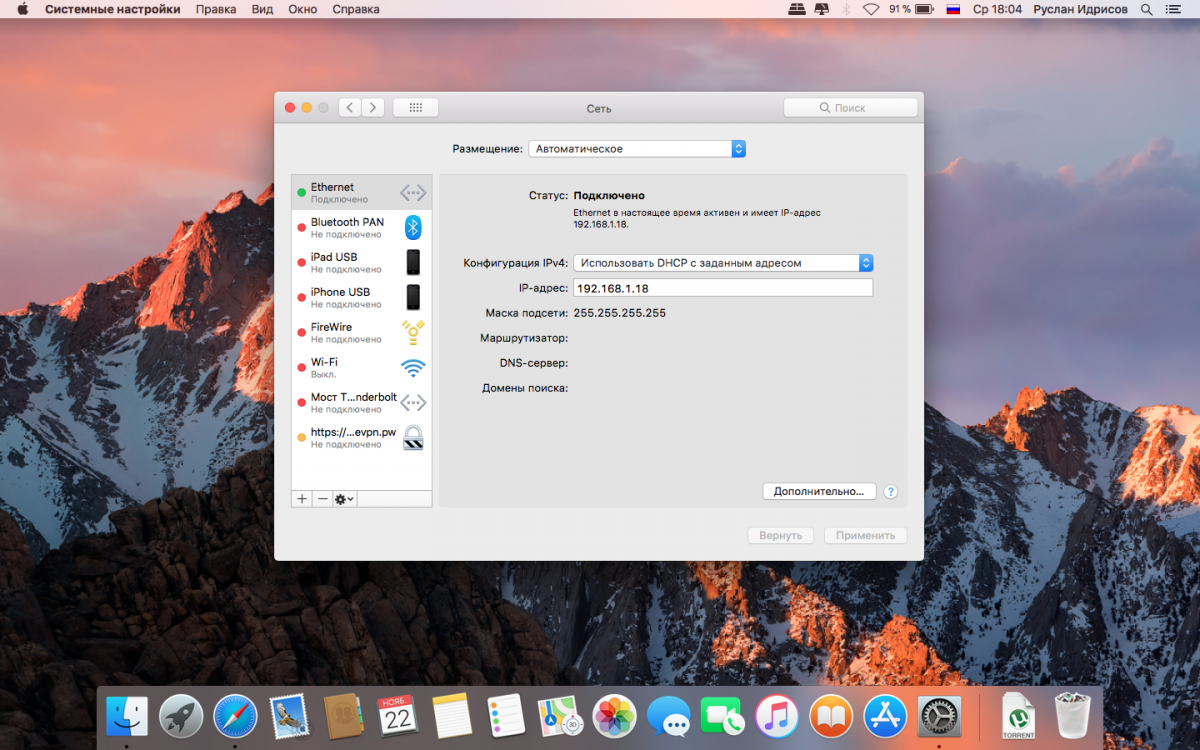Open the Вид menu in menu bar

(x=262, y=9)
